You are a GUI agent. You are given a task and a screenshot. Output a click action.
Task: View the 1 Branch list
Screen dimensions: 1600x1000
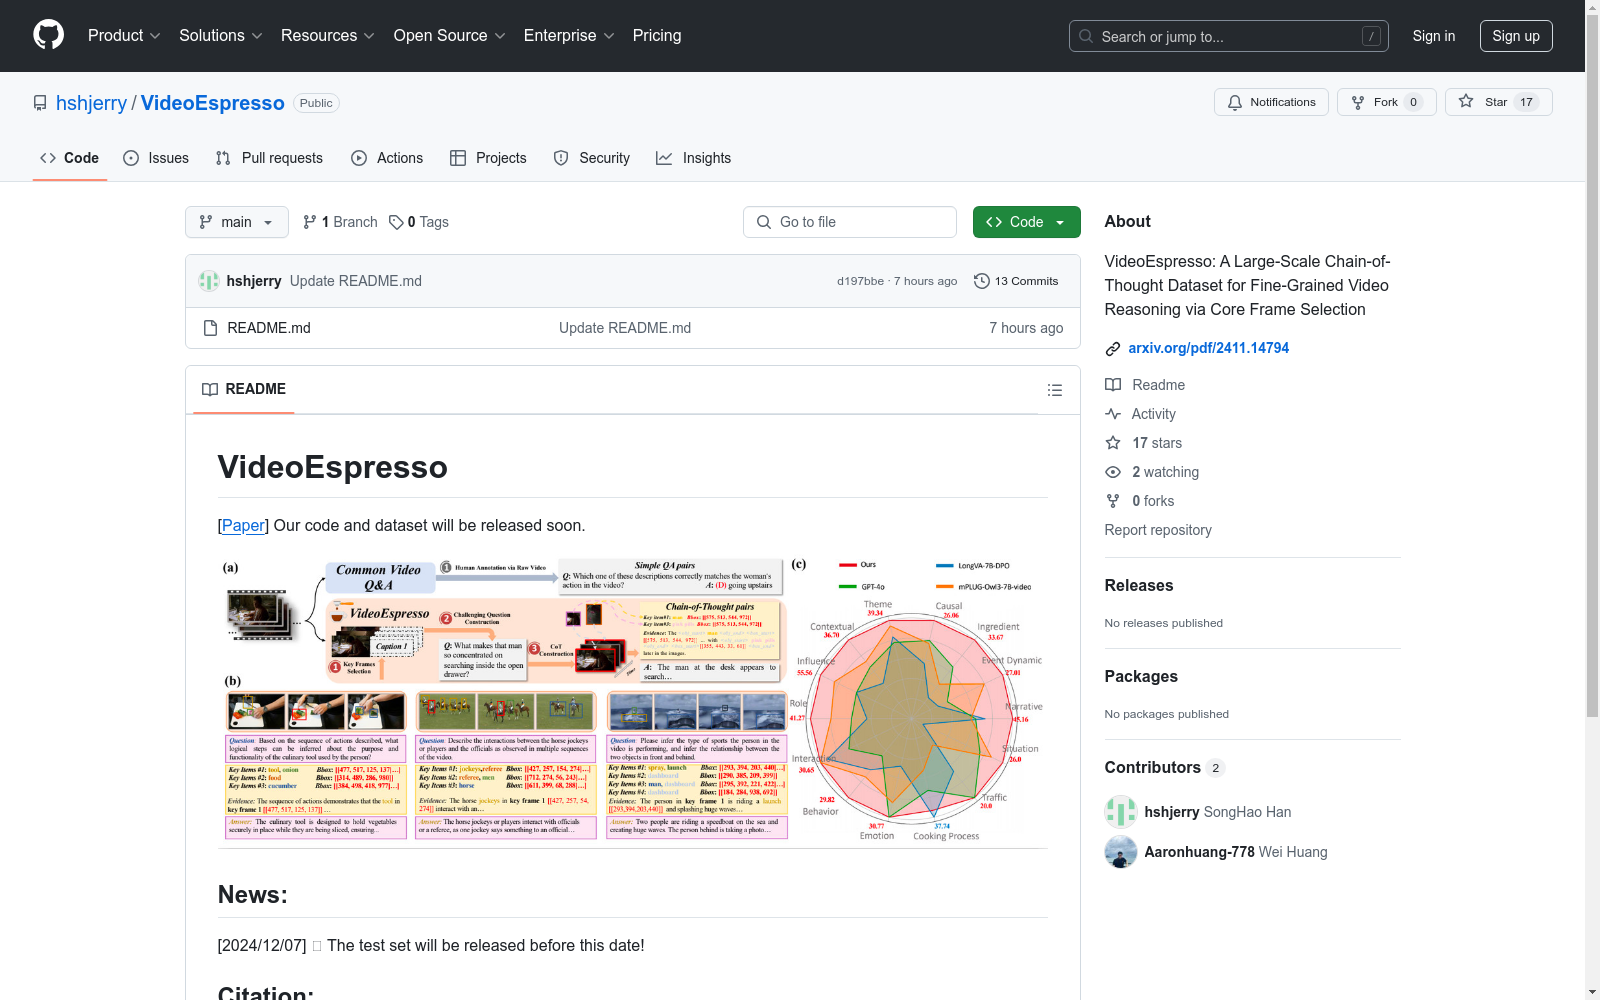pyautogui.click(x=340, y=222)
